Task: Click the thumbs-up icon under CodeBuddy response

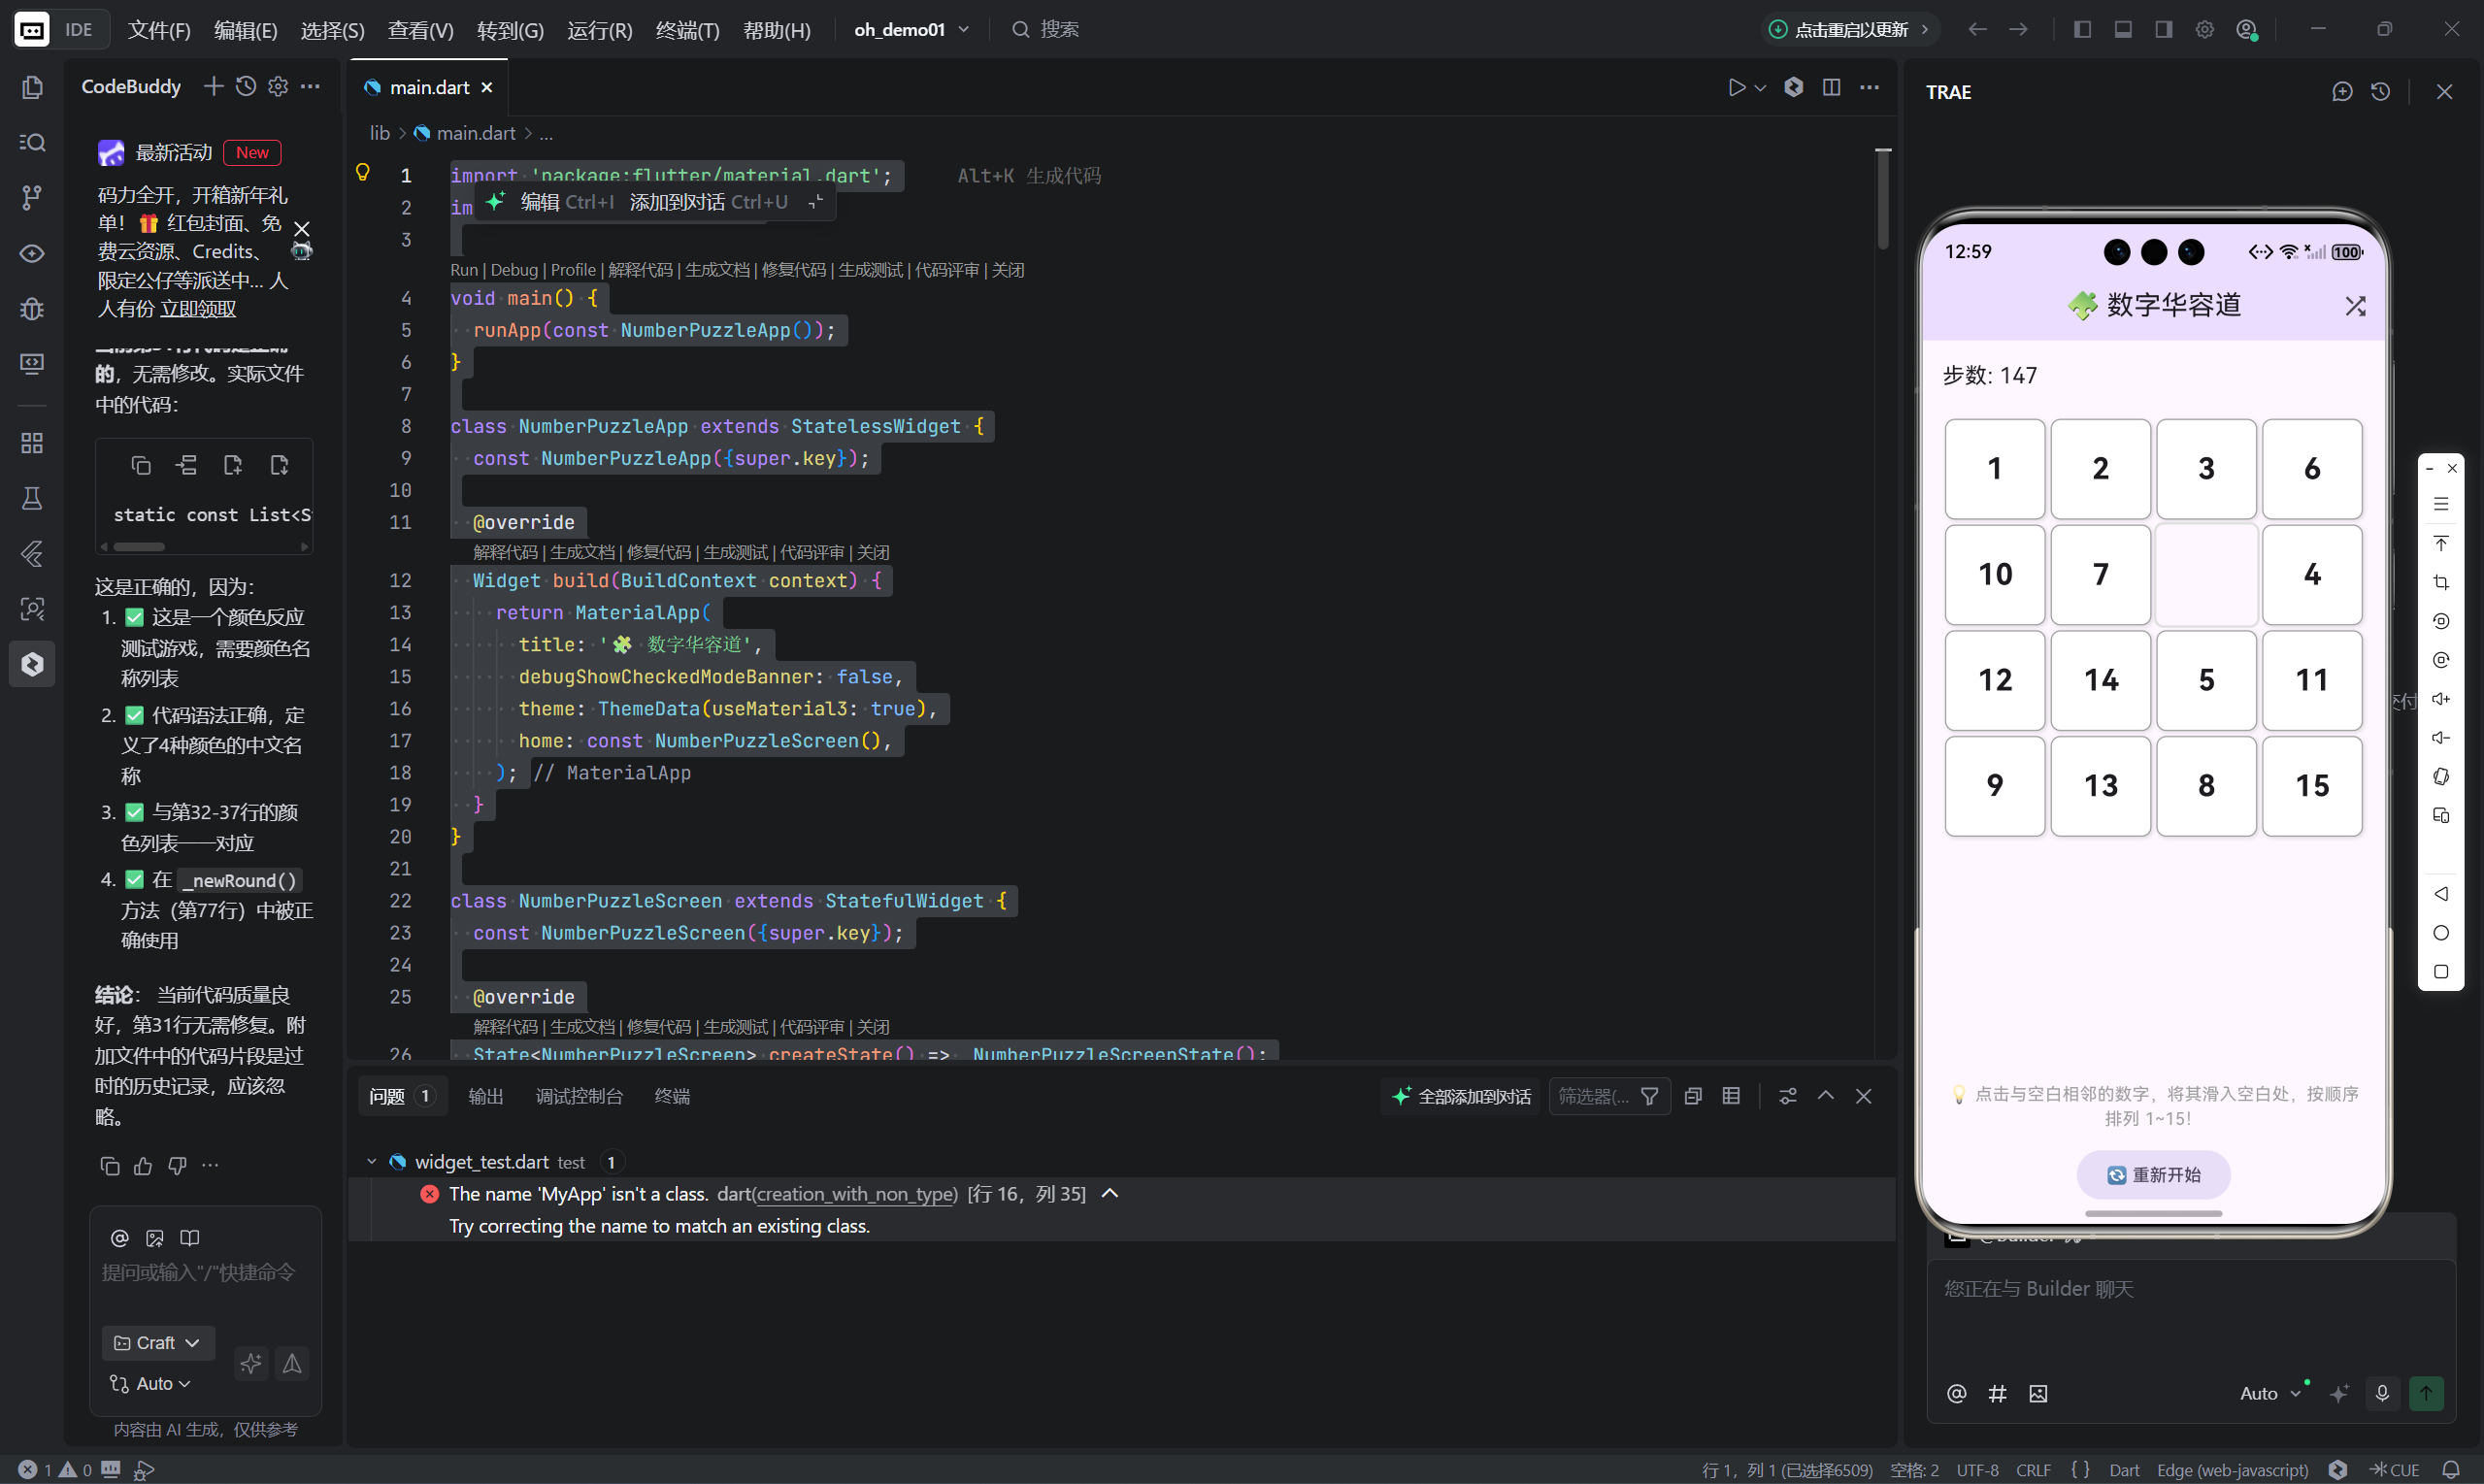Action: click(x=143, y=1166)
